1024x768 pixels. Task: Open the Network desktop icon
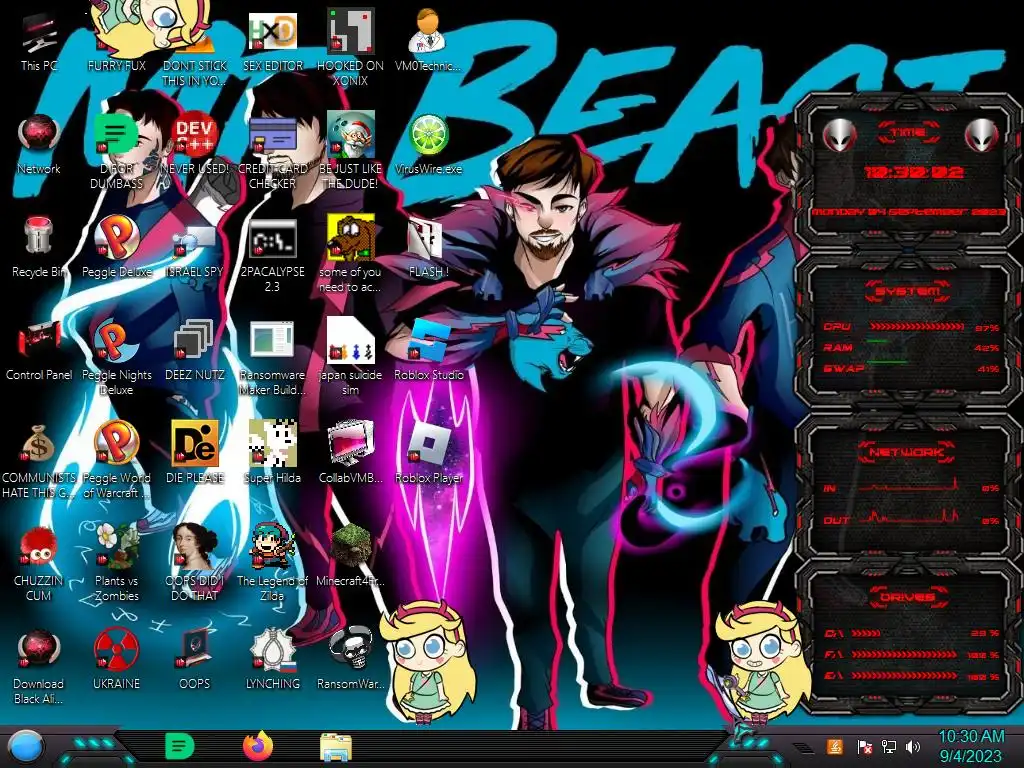tap(39, 145)
